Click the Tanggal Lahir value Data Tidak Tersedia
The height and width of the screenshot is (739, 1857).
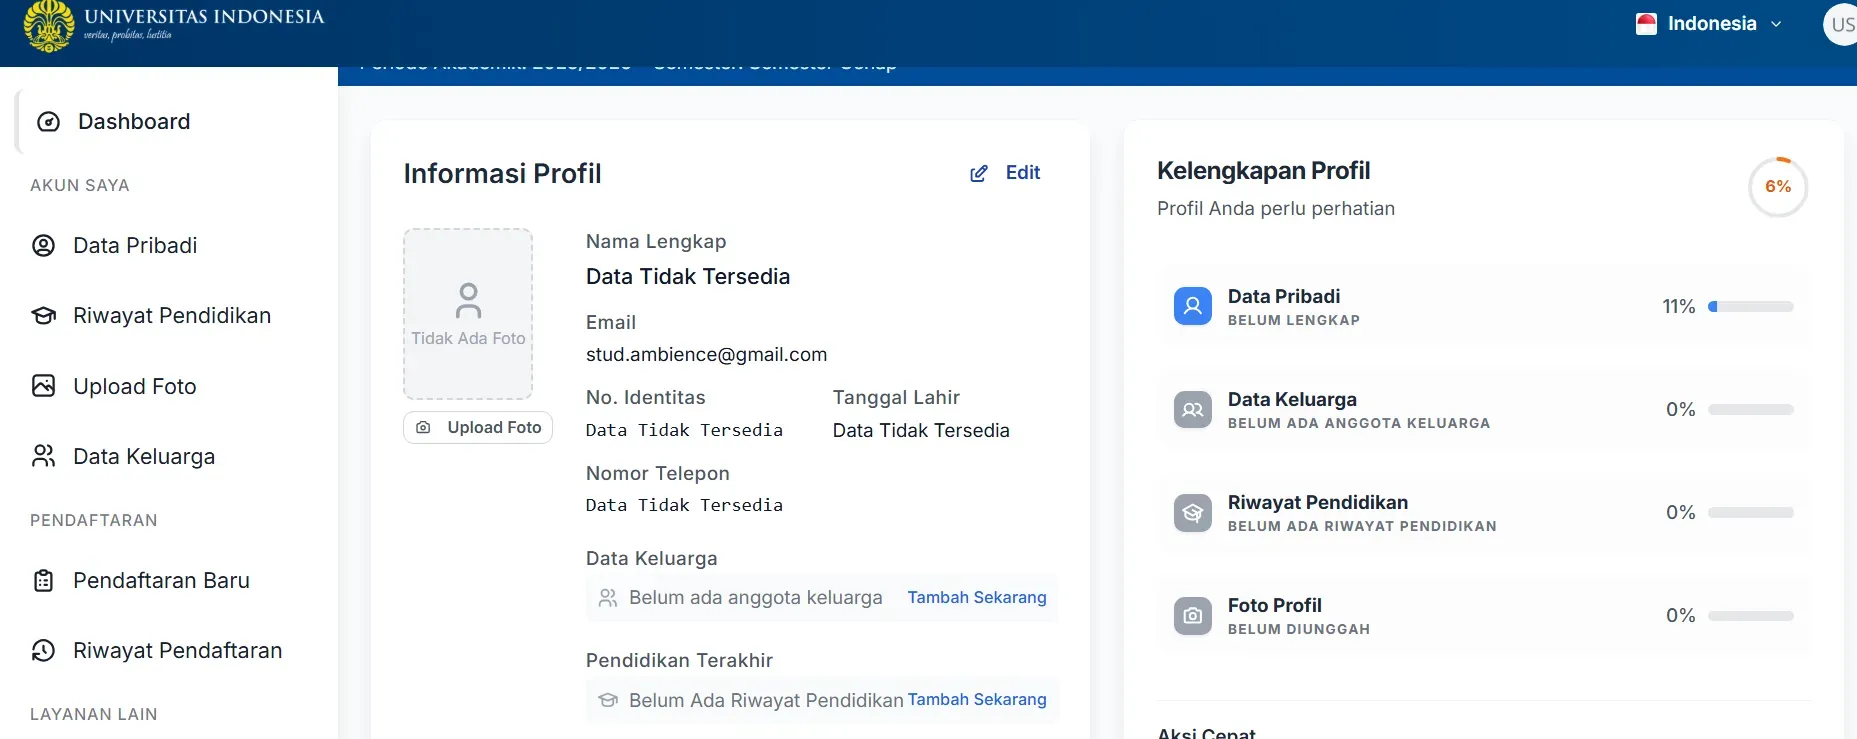click(x=921, y=431)
